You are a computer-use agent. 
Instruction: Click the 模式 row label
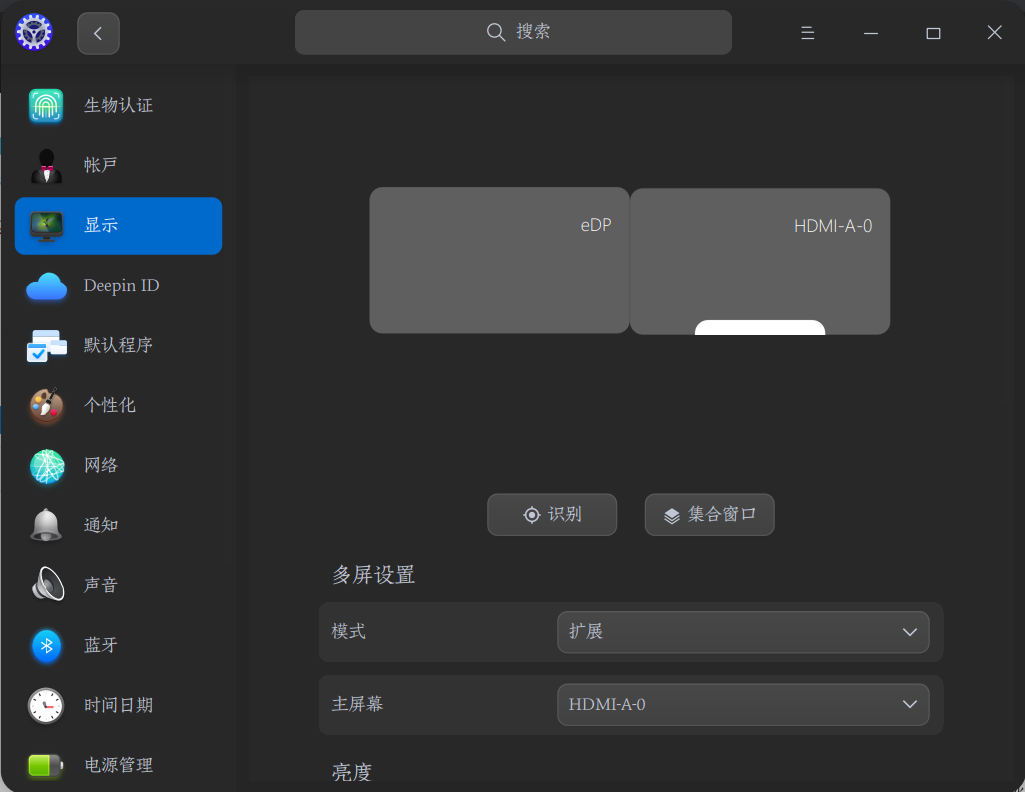coord(348,631)
